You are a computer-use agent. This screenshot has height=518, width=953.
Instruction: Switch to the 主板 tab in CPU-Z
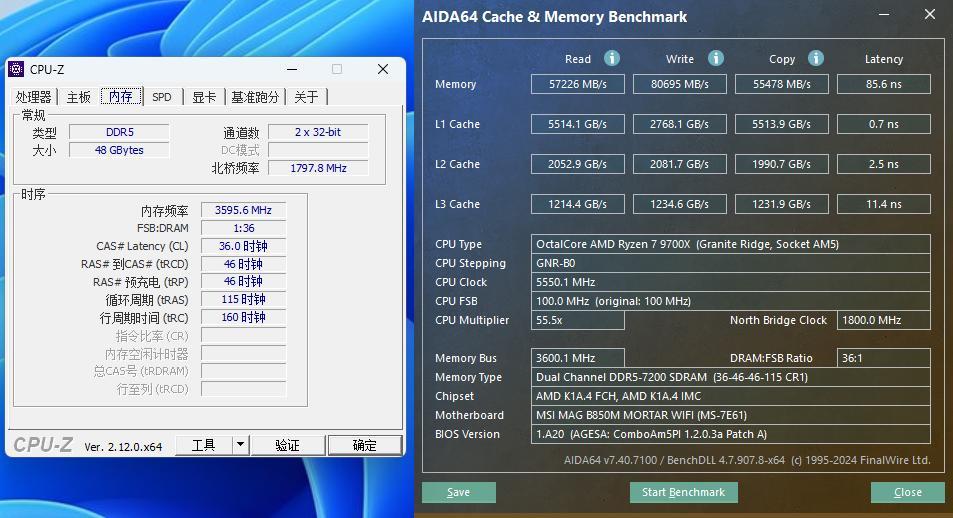[x=78, y=97]
